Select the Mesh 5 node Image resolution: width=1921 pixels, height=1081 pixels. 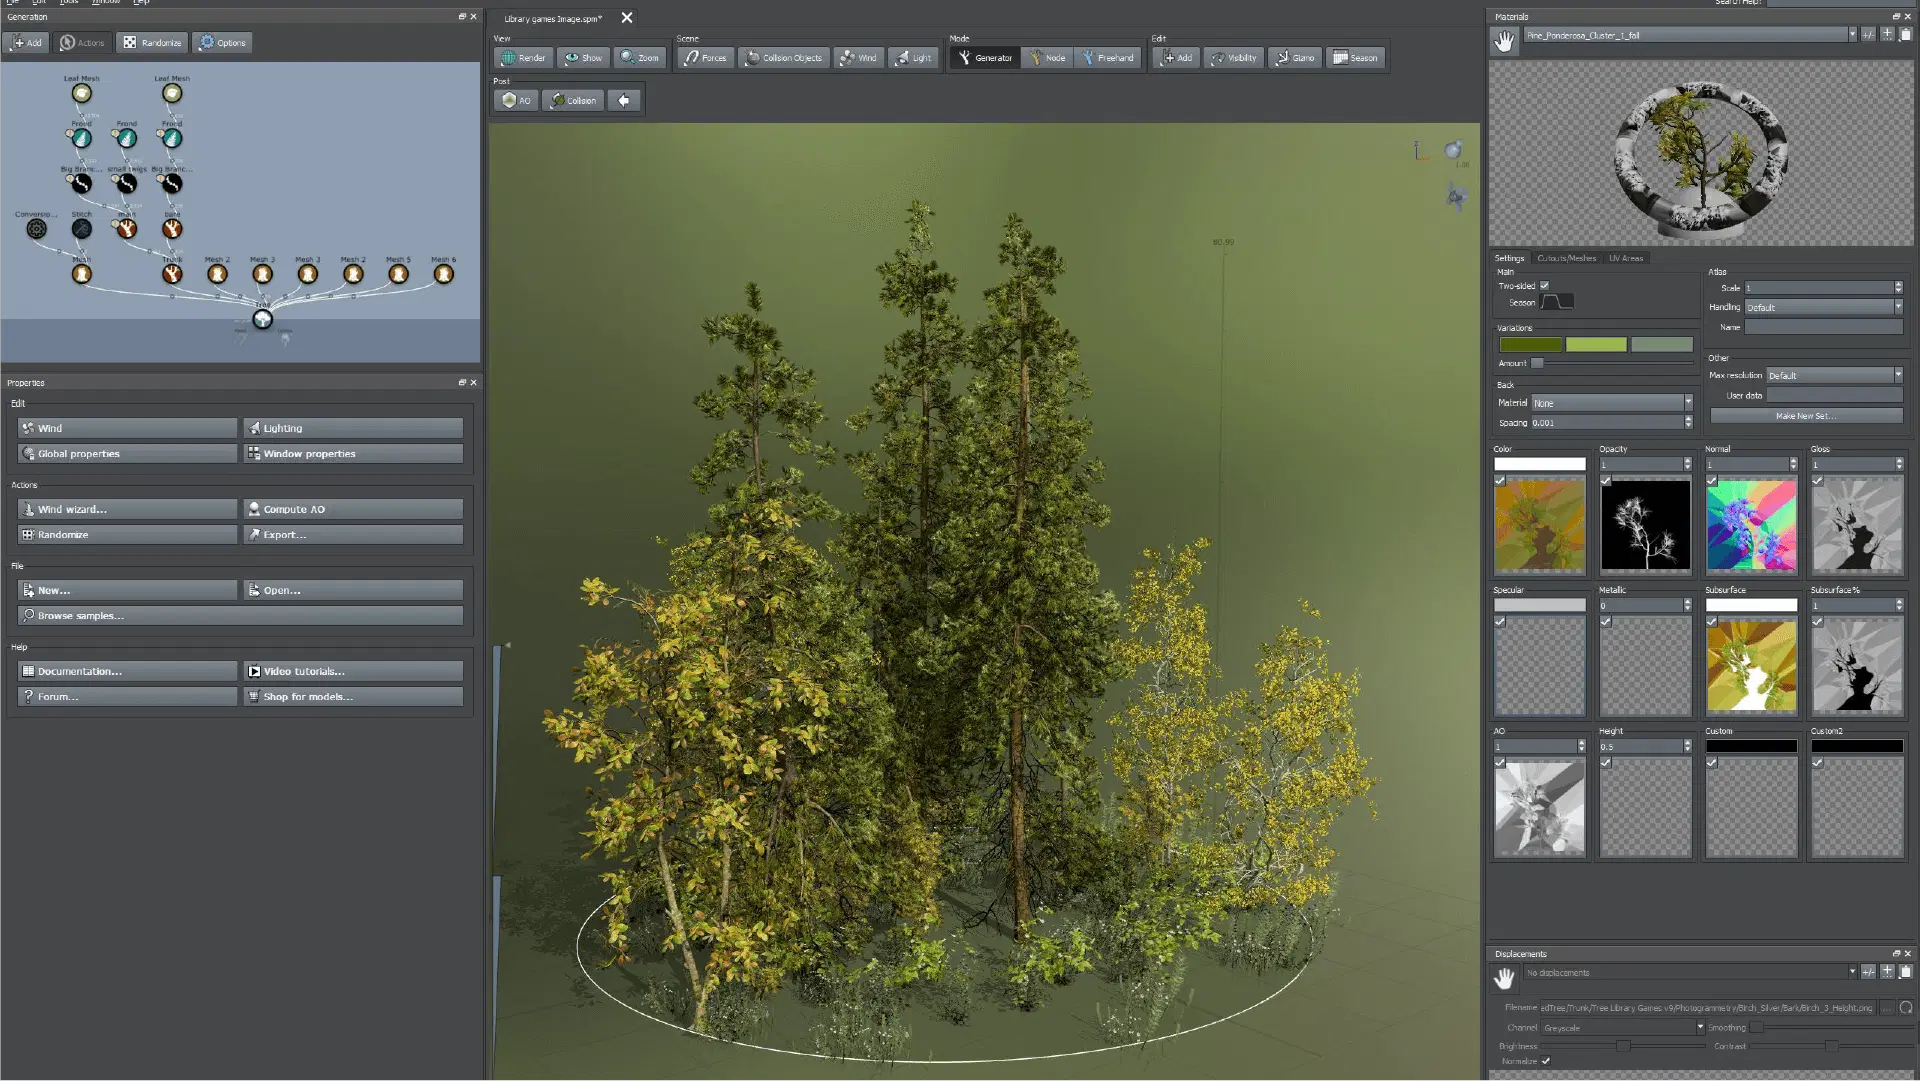(x=398, y=273)
